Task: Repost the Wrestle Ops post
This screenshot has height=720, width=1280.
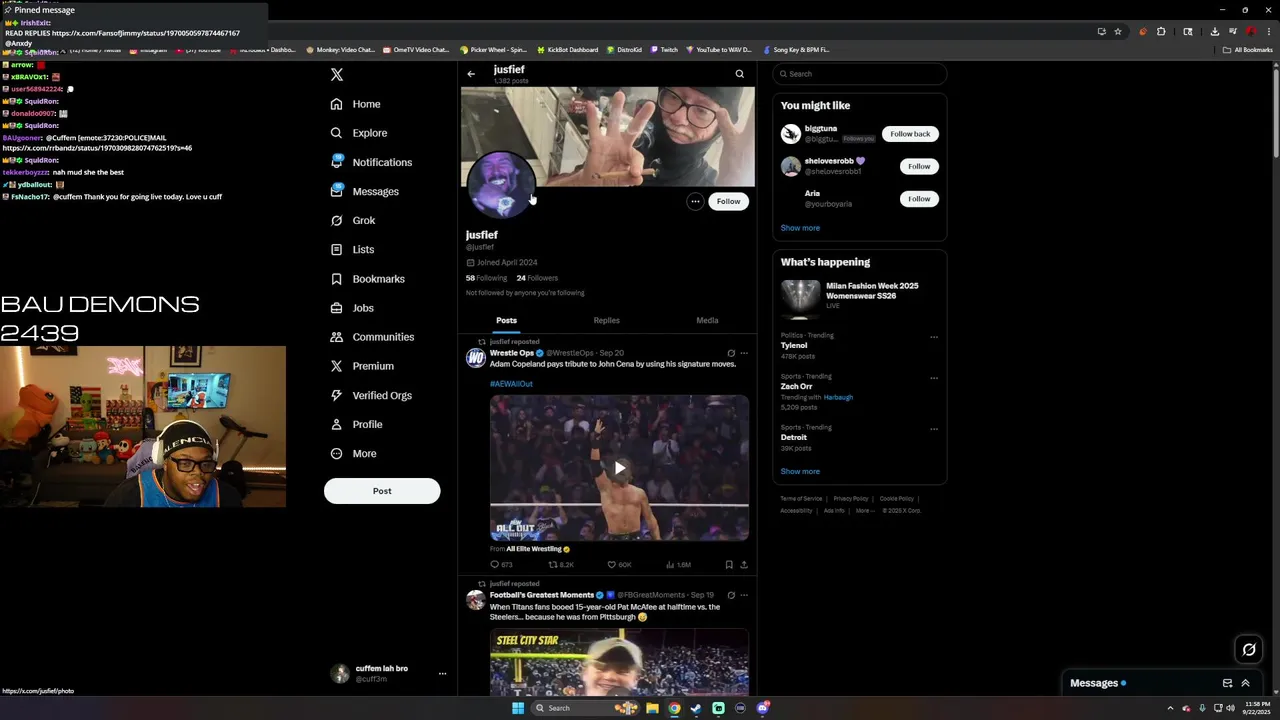Action: (x=561, y=565)
